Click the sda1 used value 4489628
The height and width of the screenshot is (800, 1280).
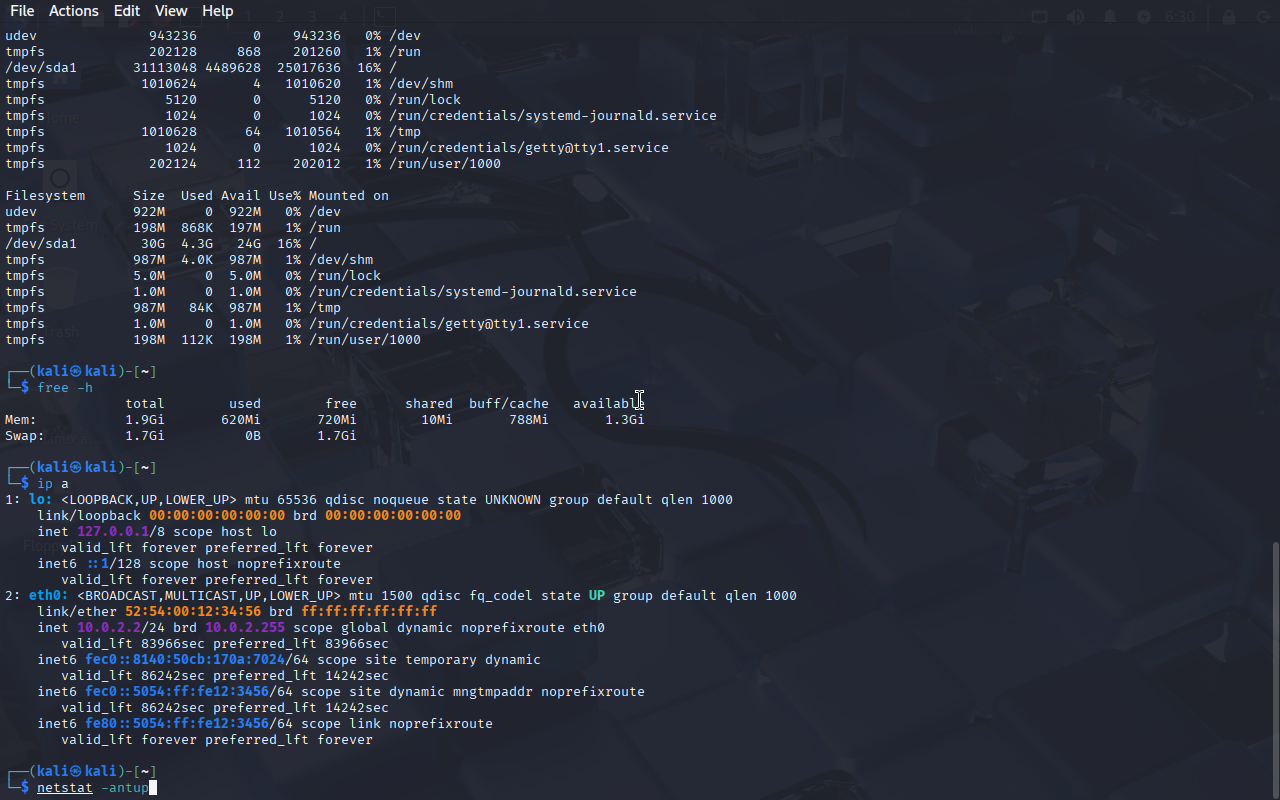[233, 68]
